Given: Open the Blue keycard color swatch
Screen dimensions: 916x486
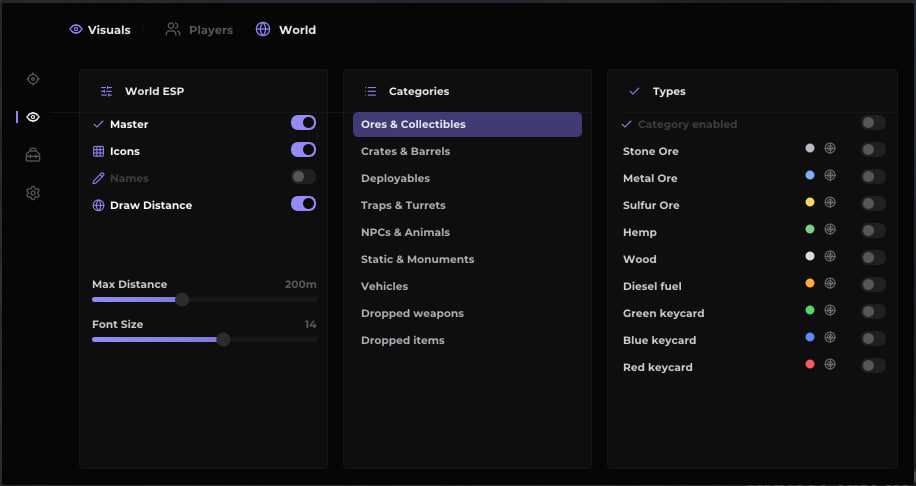Looking at the screenshot, I should click(x=810, y=337).
